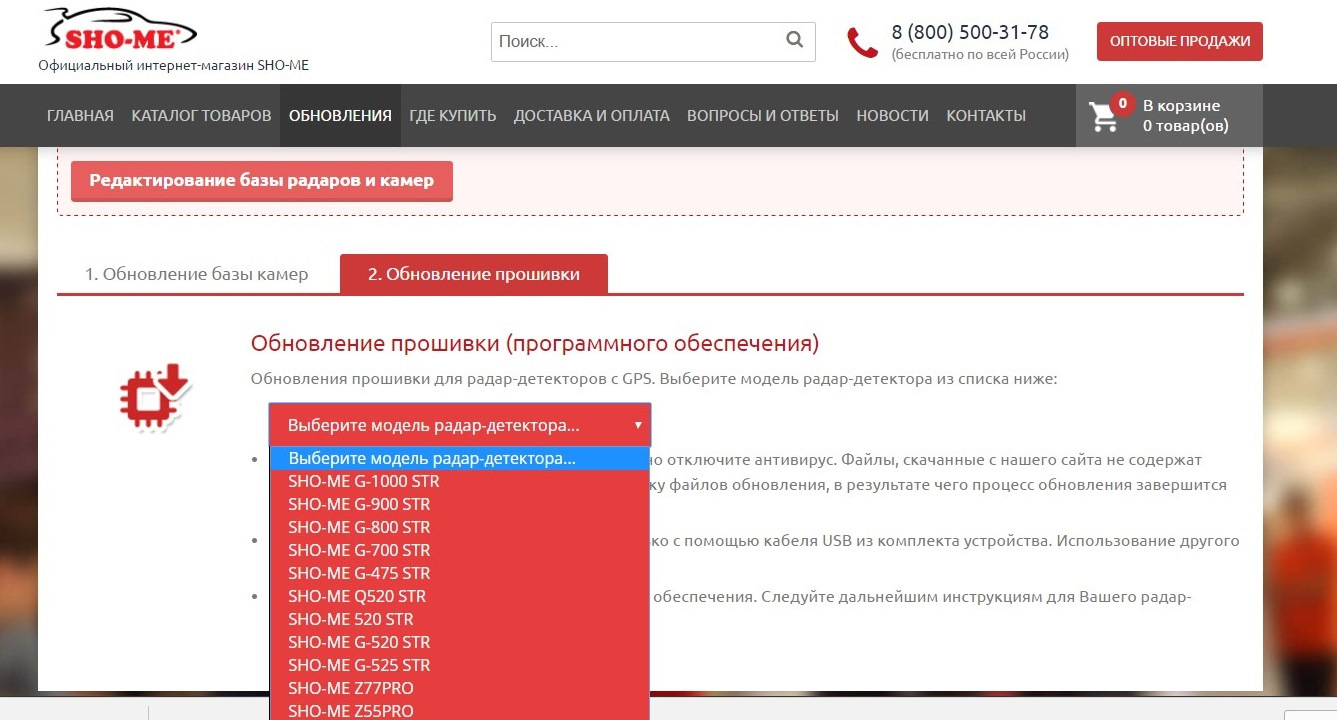The height and width of the screenshot is (720, 1337).
Task: Open ВОПРОСЫ И ОТВЕТЫ page
Action: (x=763, y=115)
